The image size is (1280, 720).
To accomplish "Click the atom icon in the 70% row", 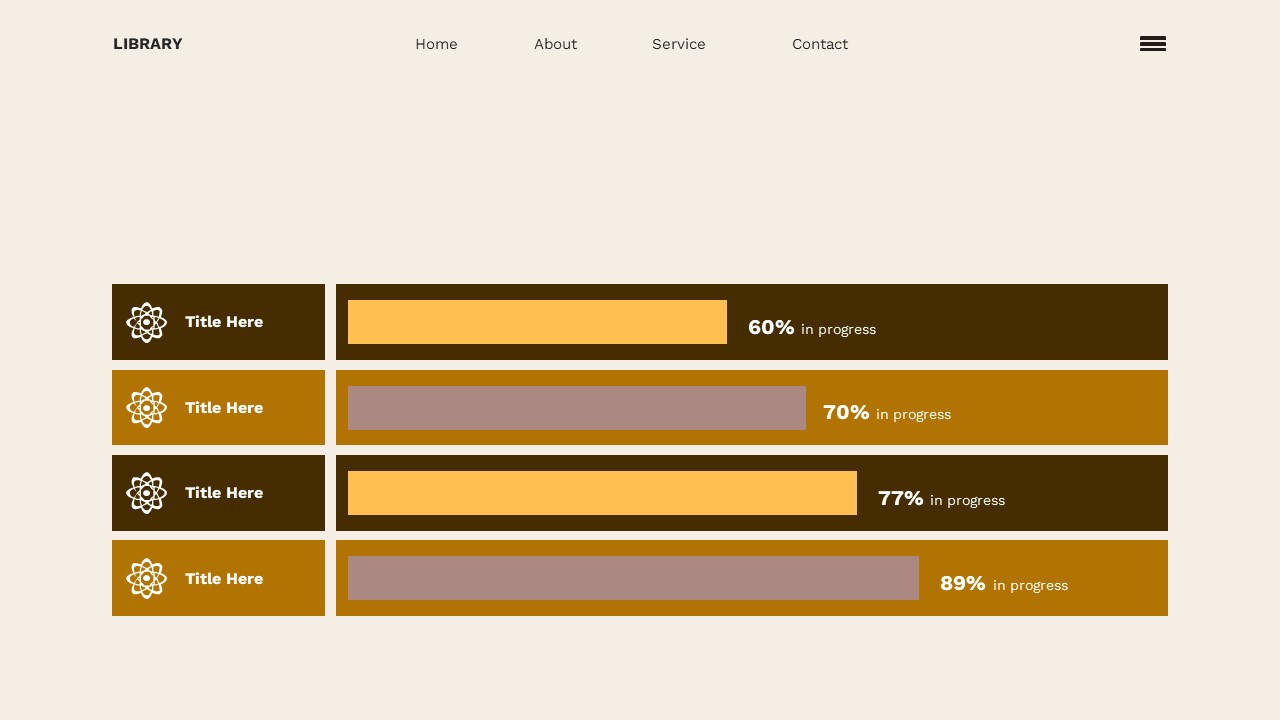I will (x=146, y=407).
